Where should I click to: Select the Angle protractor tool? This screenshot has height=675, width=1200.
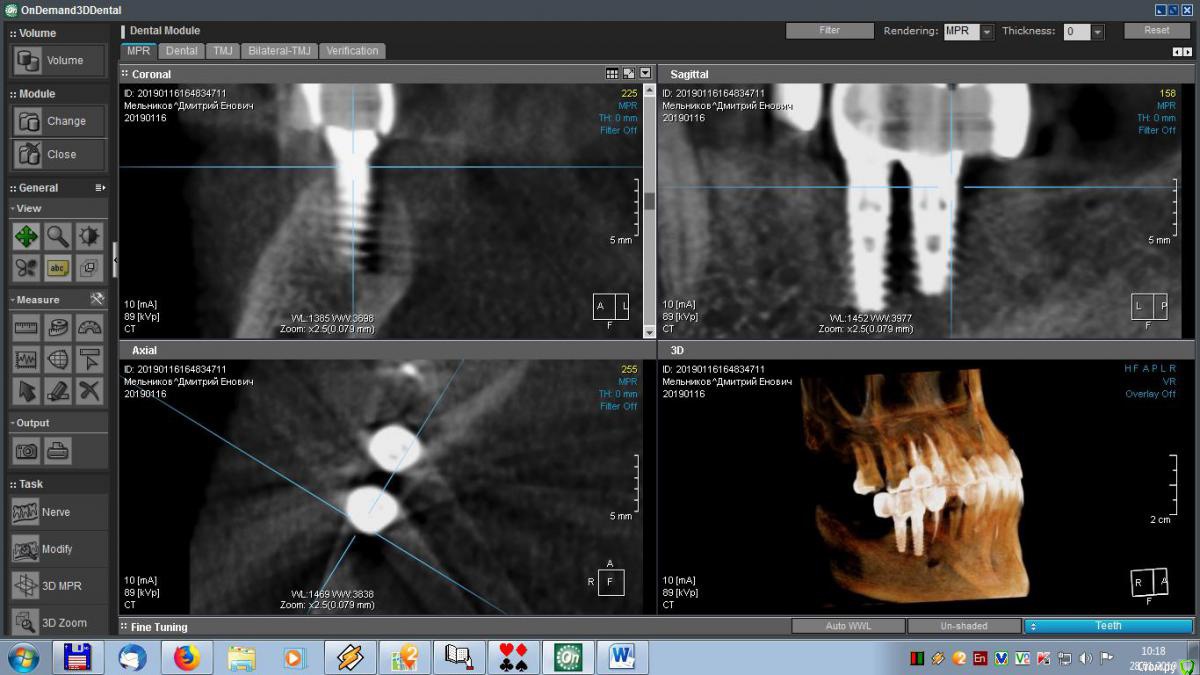89,328
